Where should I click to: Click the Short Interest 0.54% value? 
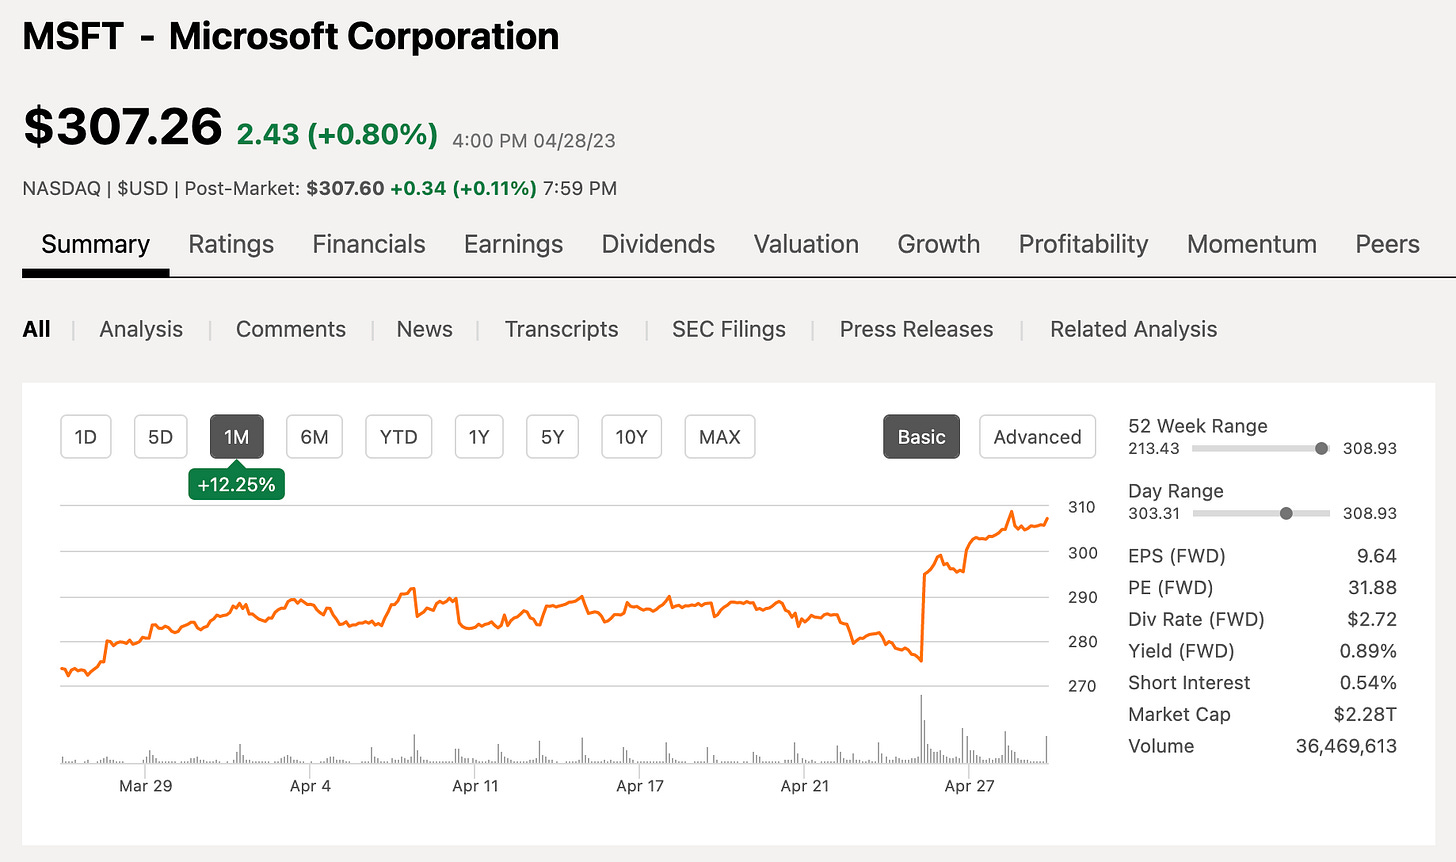click(1368, 683)
